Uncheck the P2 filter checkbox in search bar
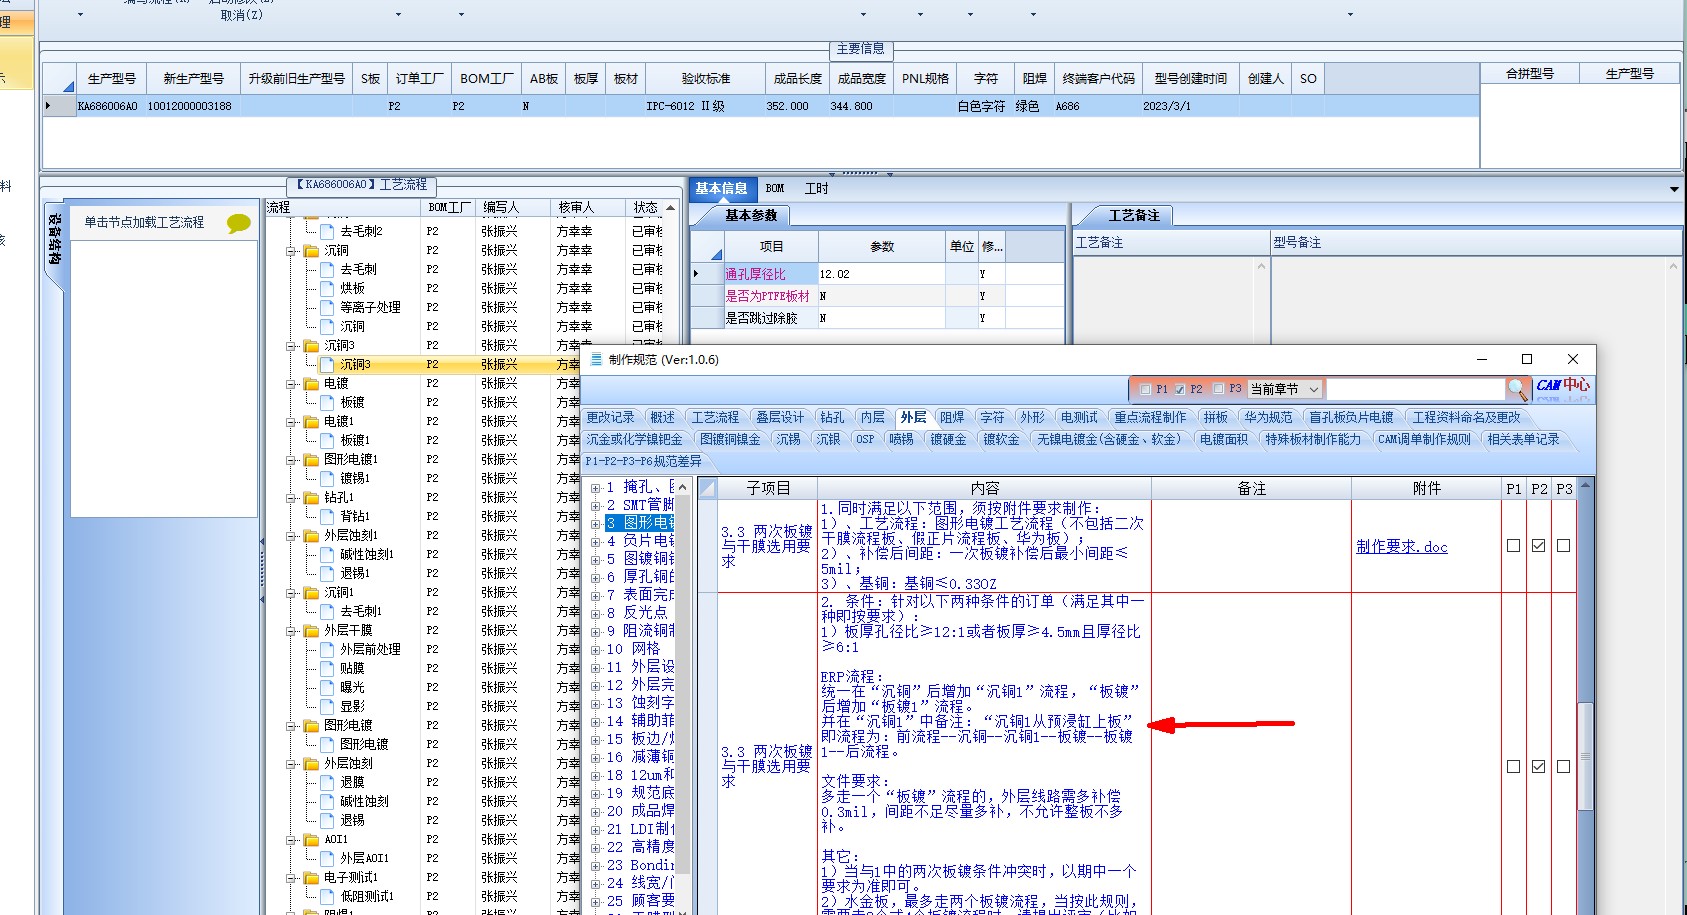 (1180, 389)
